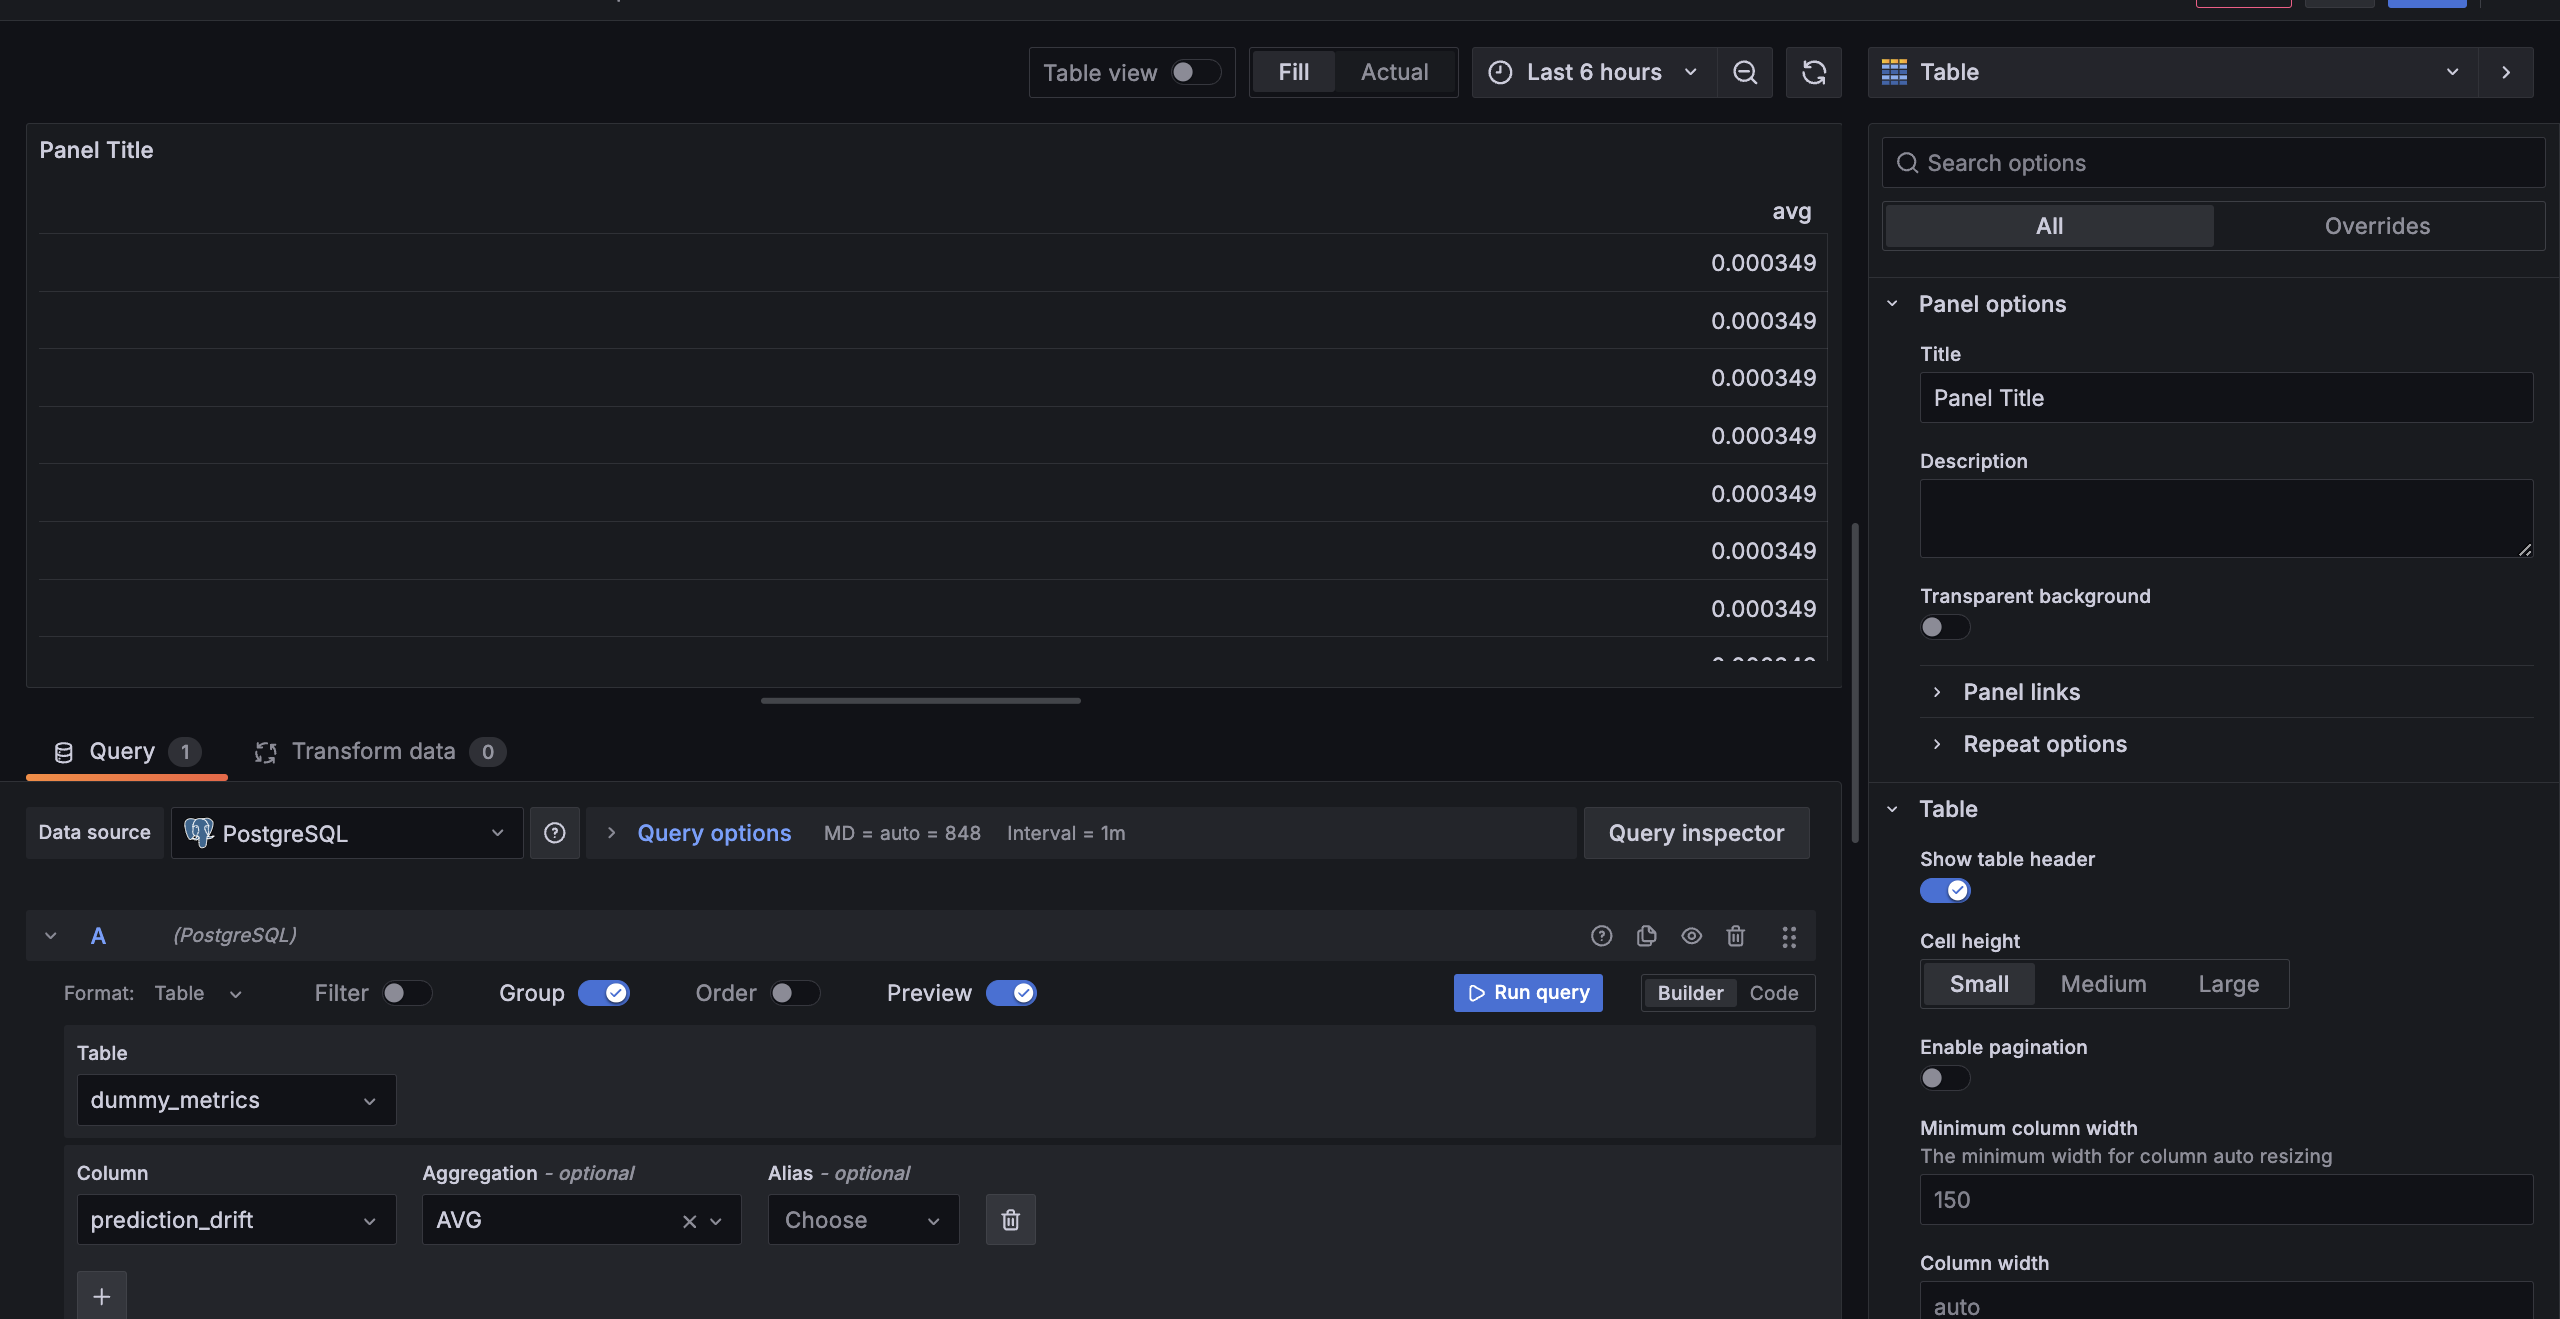This screenshot has width=2560, height=1319.
Task: Disable the Group toggle
Action: [604, 993]
